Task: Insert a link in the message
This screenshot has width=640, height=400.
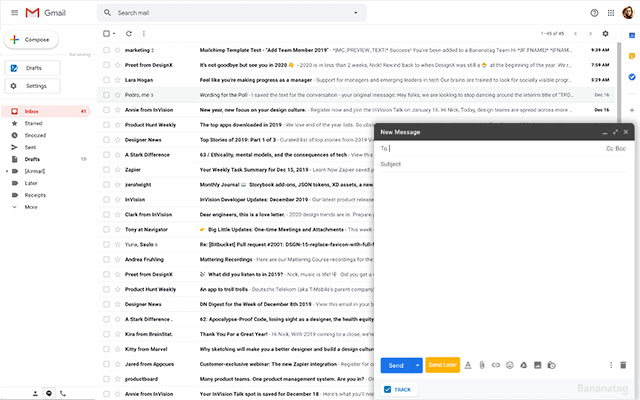Action: point(496,365)
